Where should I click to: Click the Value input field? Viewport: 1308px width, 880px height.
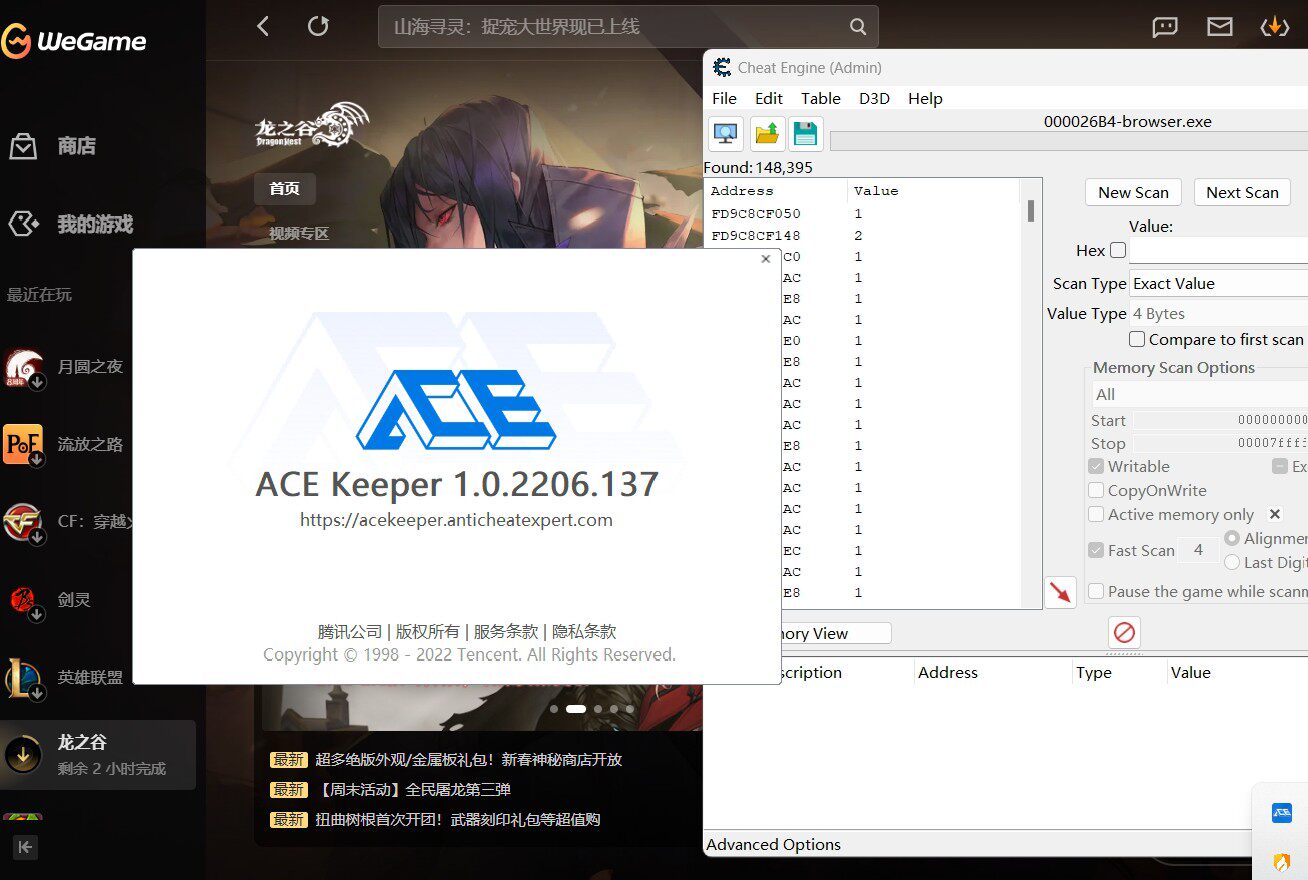point(1218,250)
